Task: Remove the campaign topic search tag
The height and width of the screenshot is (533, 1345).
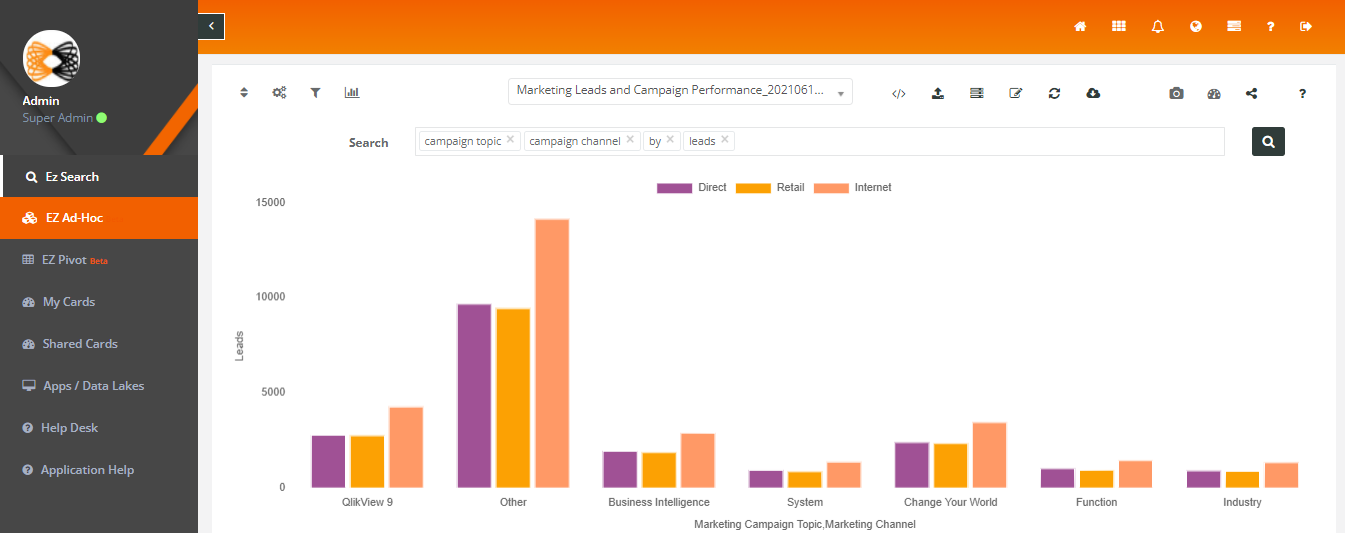Action: coord(510,140)
